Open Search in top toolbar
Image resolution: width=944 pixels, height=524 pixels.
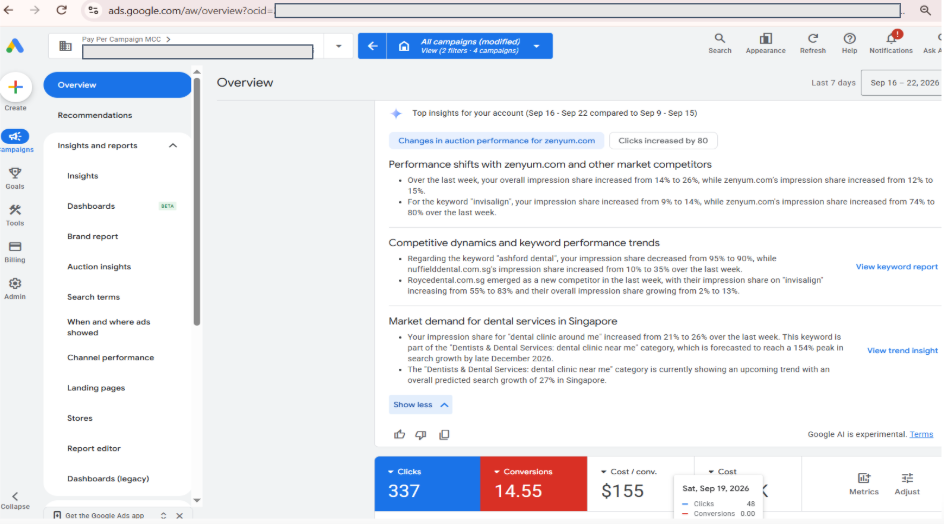click(x=719, y=43)
